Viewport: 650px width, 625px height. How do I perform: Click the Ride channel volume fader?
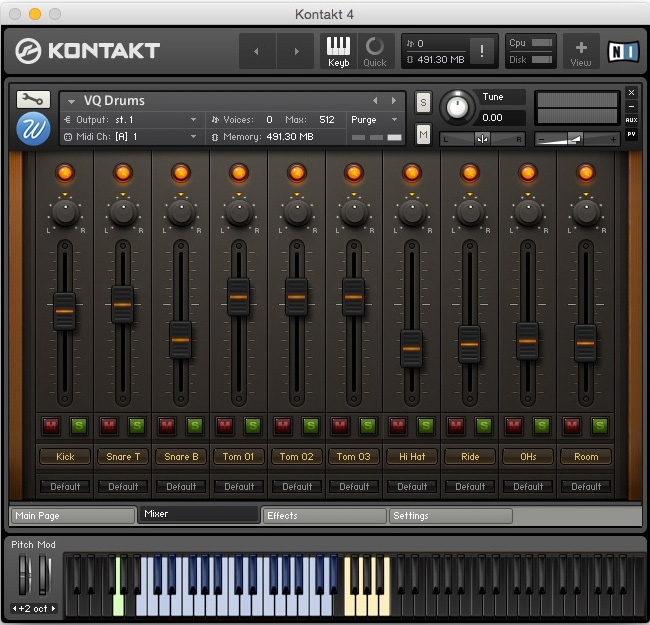(470, 344)
